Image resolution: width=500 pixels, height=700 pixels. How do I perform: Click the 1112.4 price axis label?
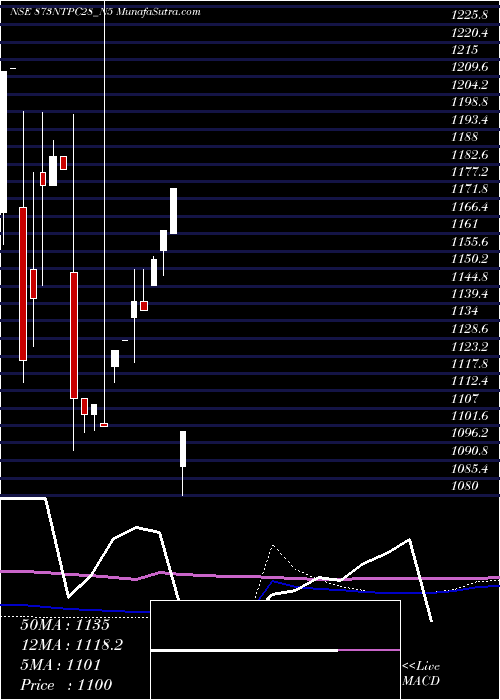(x=469, y=381)
